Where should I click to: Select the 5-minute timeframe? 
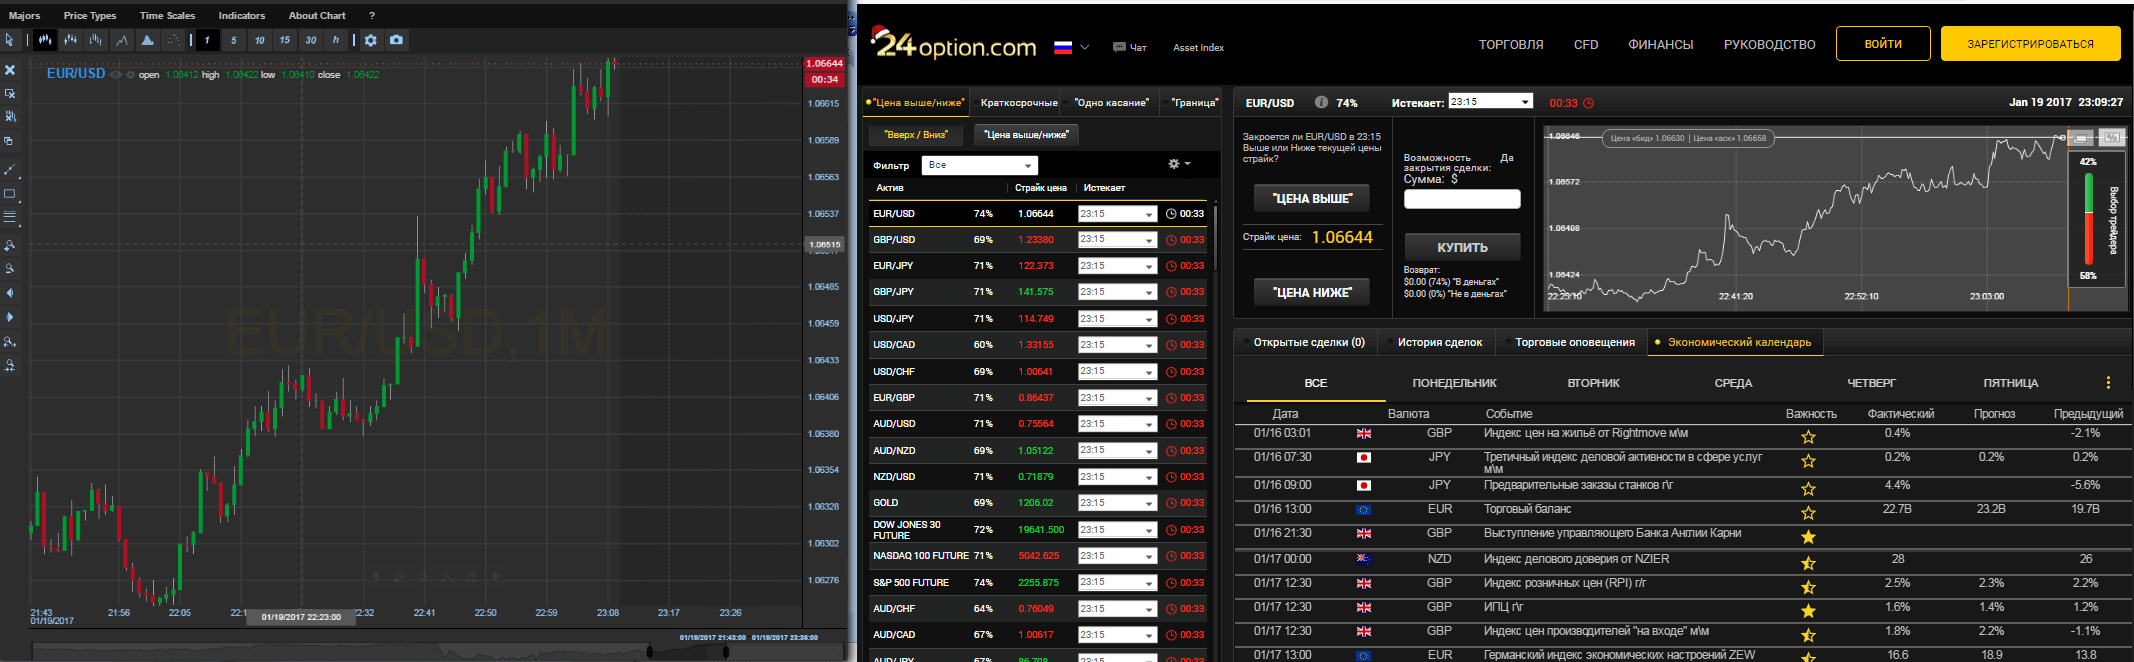point(233,40)
